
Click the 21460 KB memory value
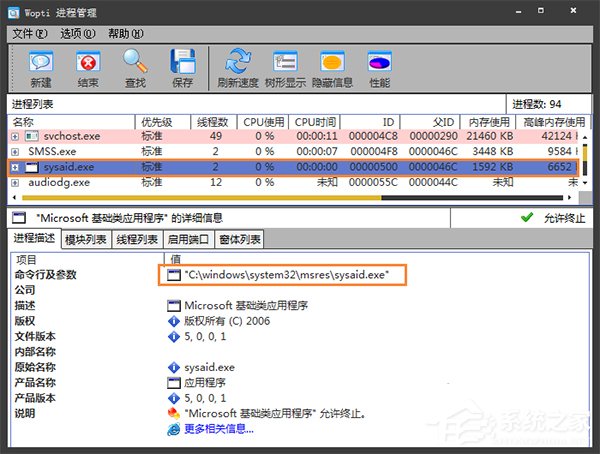point(490,136)
